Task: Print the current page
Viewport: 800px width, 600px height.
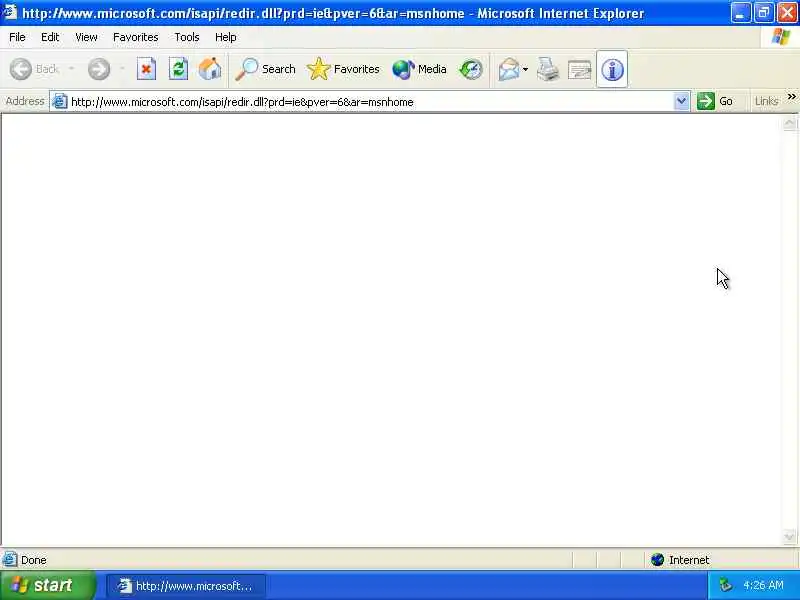Action: pyautogui.click(x=548, y=69)
